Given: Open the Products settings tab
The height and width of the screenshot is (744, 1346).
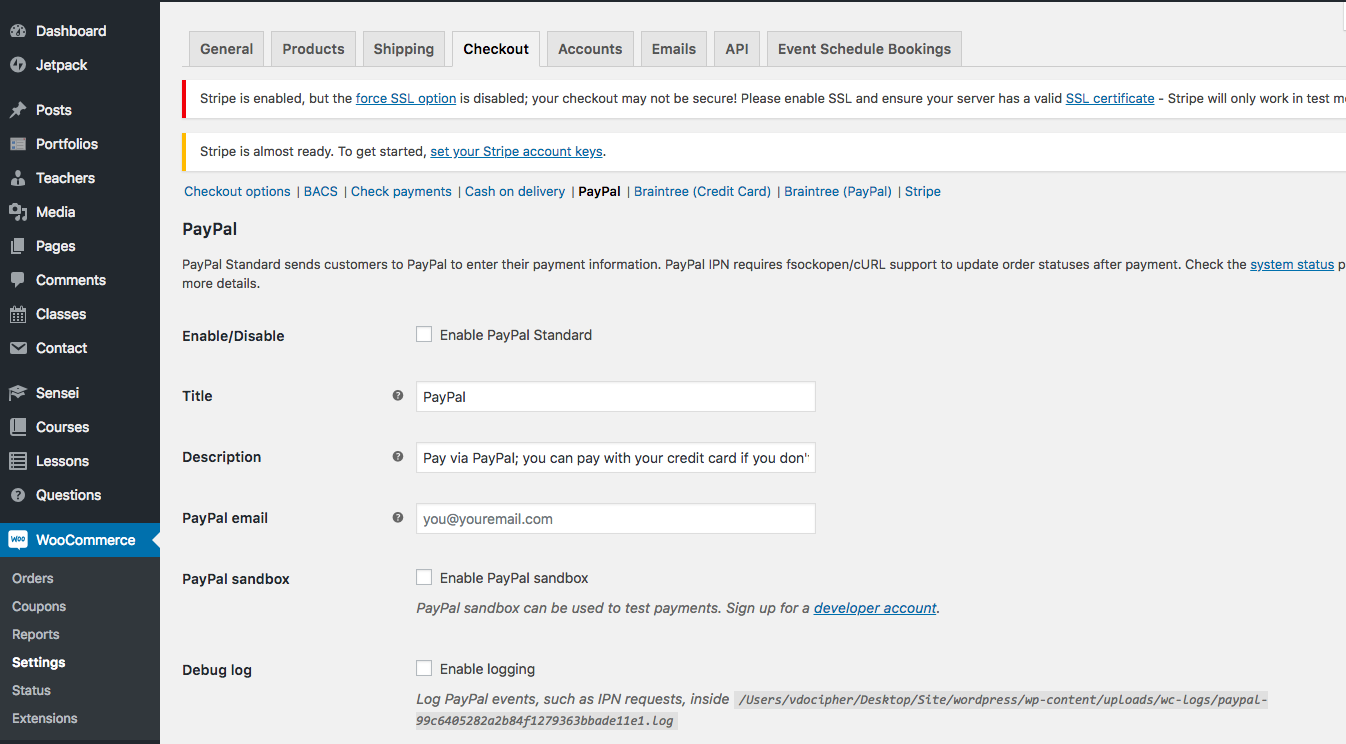Looking at the screenshot, I should click(x=313, y=49).
